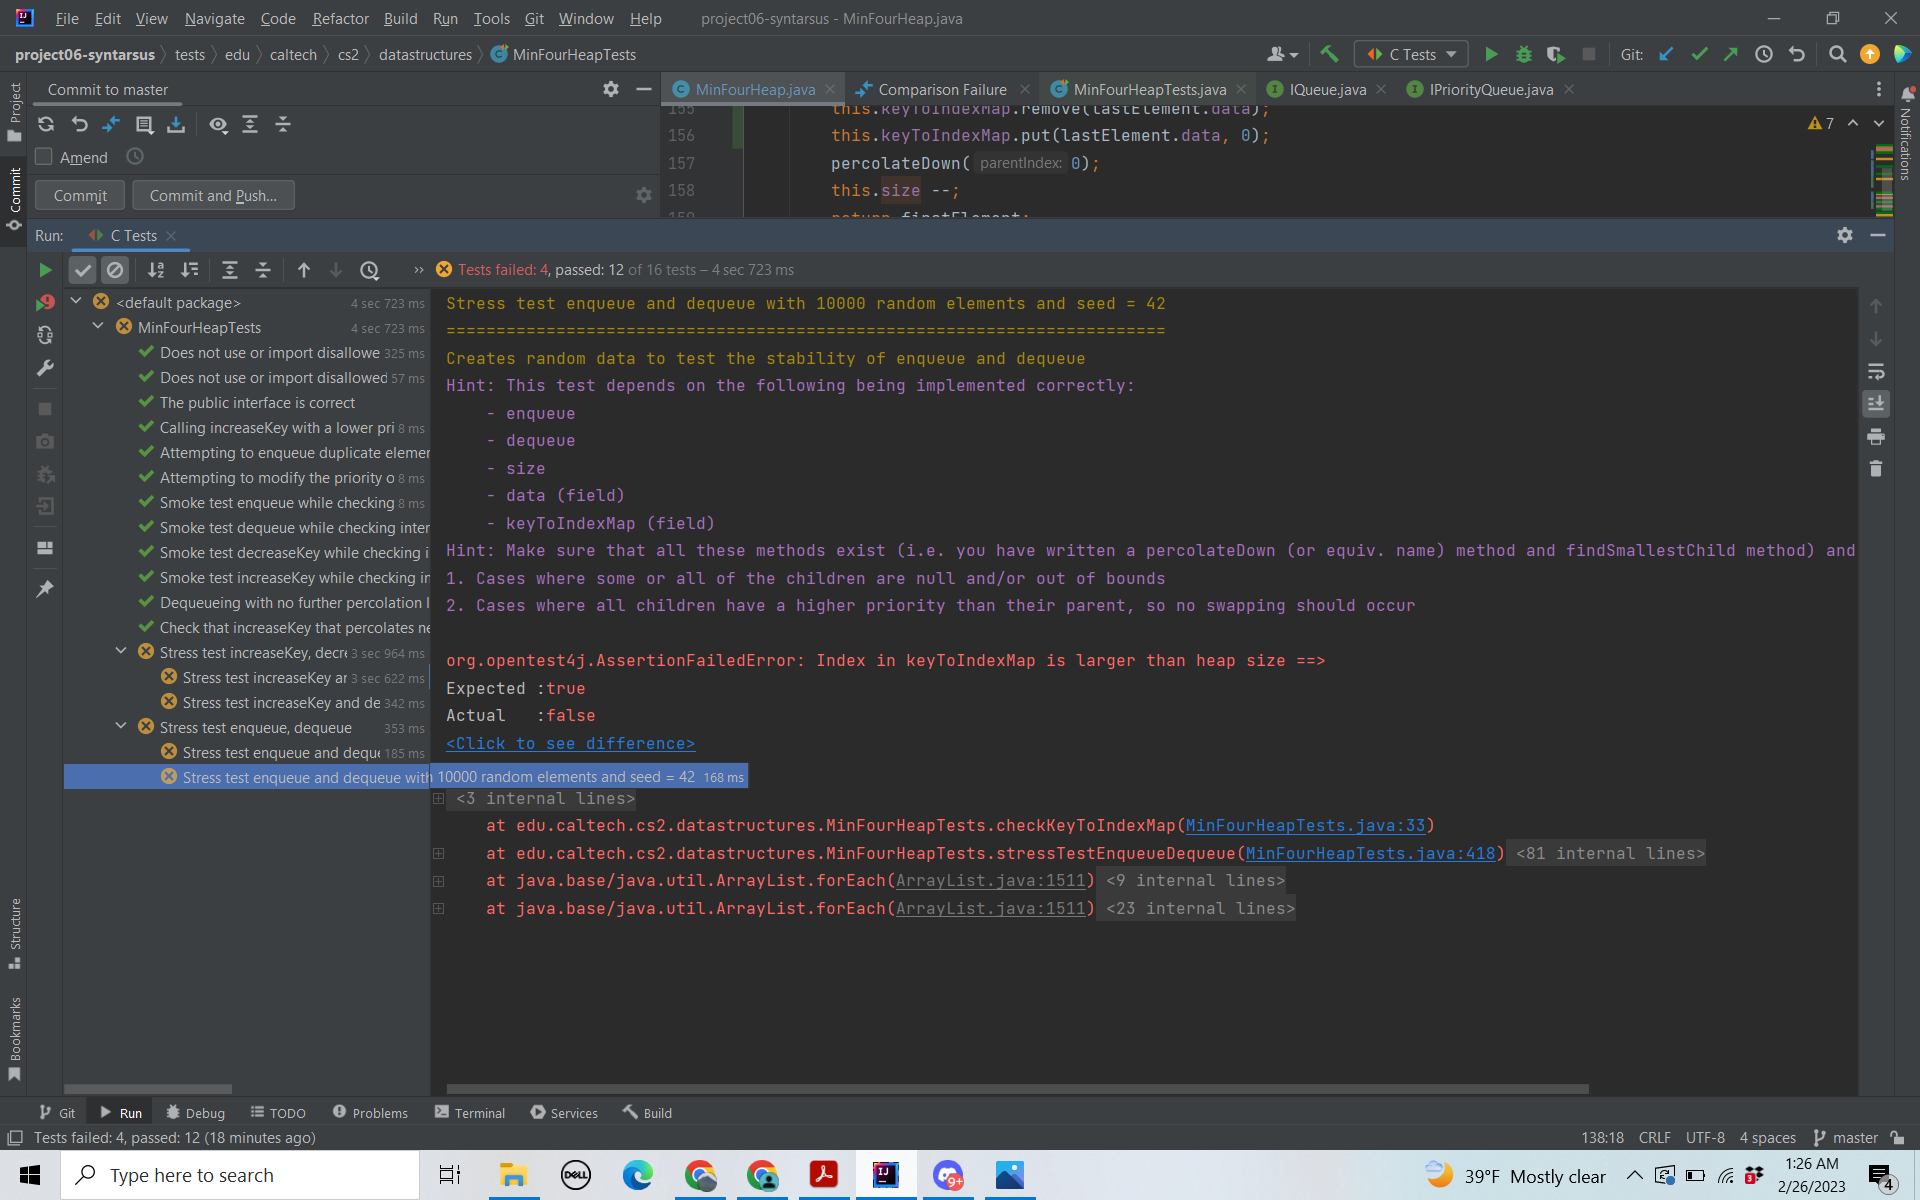Screen dimensions: 1920x1200
Task: Open the Refactor menu
Action: (x=340, y=18)
